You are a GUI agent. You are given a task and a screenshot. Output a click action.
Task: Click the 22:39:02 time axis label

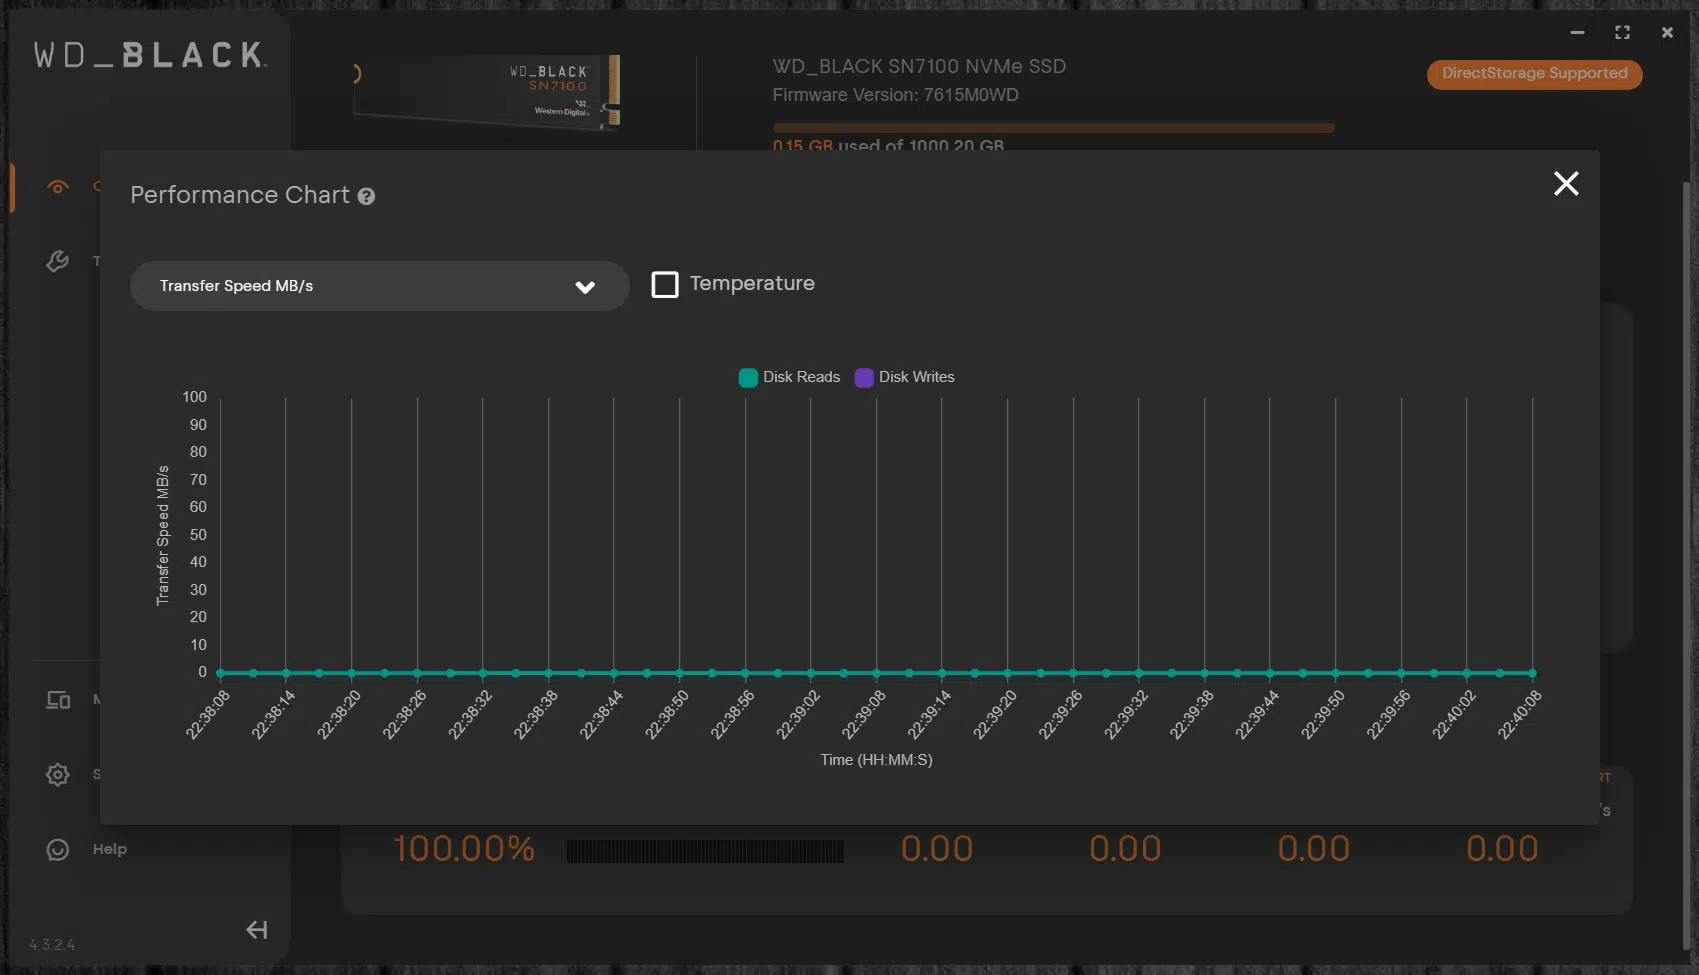click(798, 714)
